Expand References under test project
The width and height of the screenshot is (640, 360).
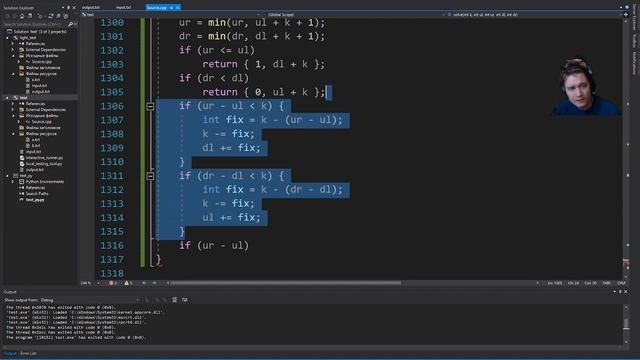13,104
